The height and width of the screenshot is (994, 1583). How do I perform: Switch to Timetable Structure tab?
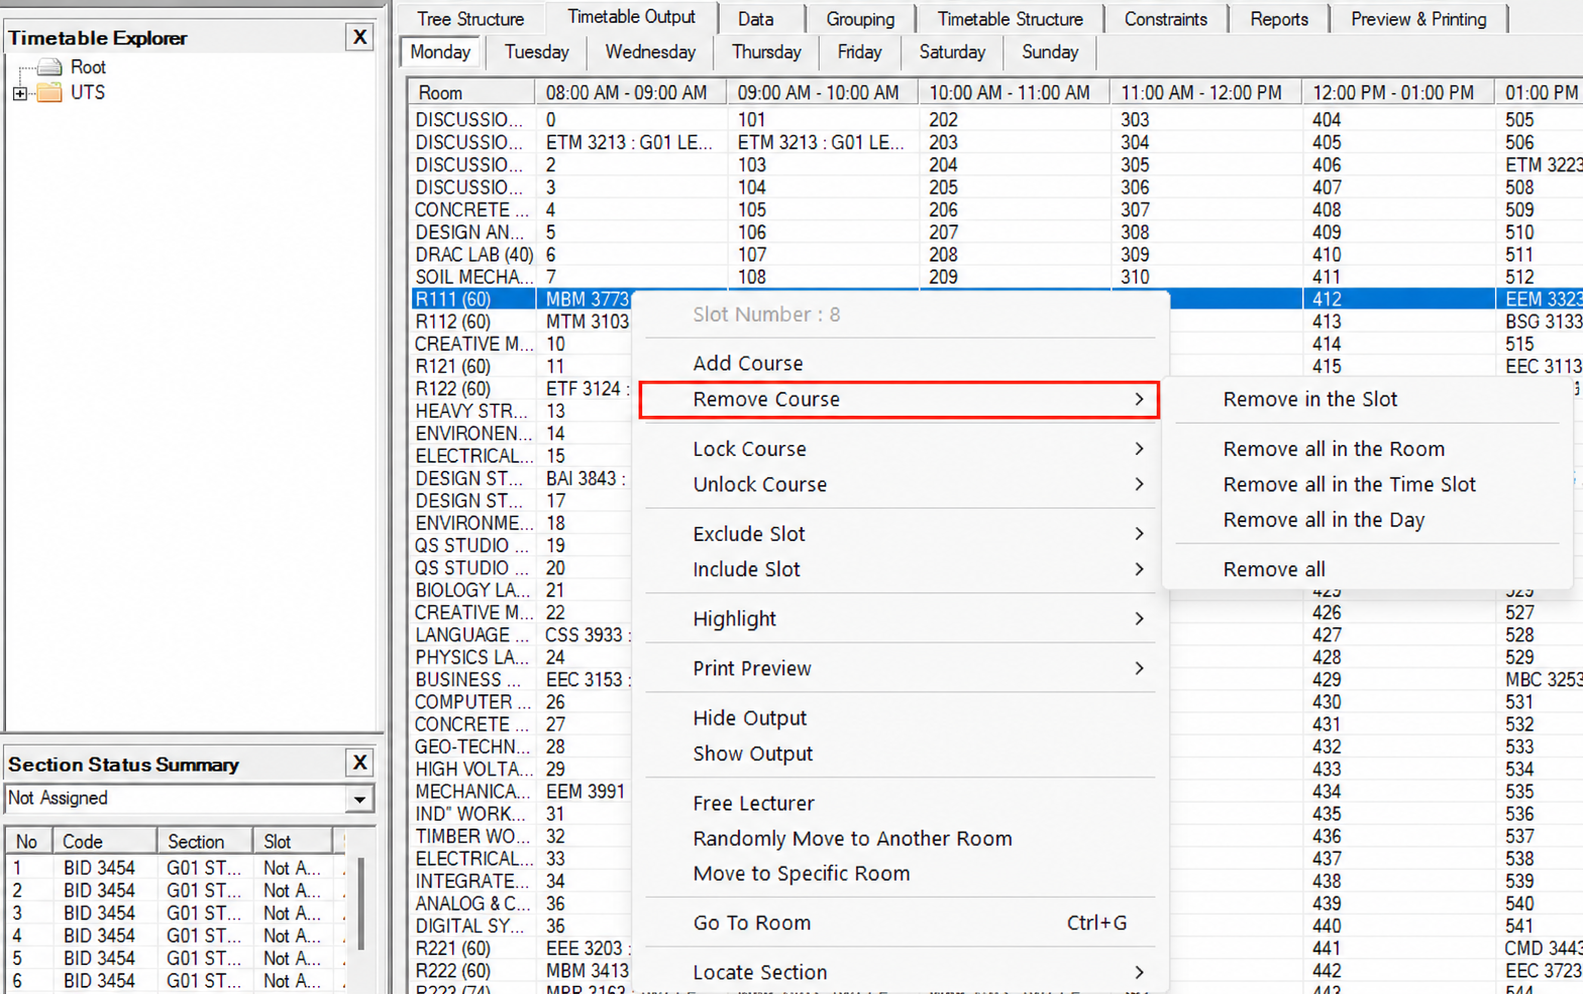(x=1010, y=19)
